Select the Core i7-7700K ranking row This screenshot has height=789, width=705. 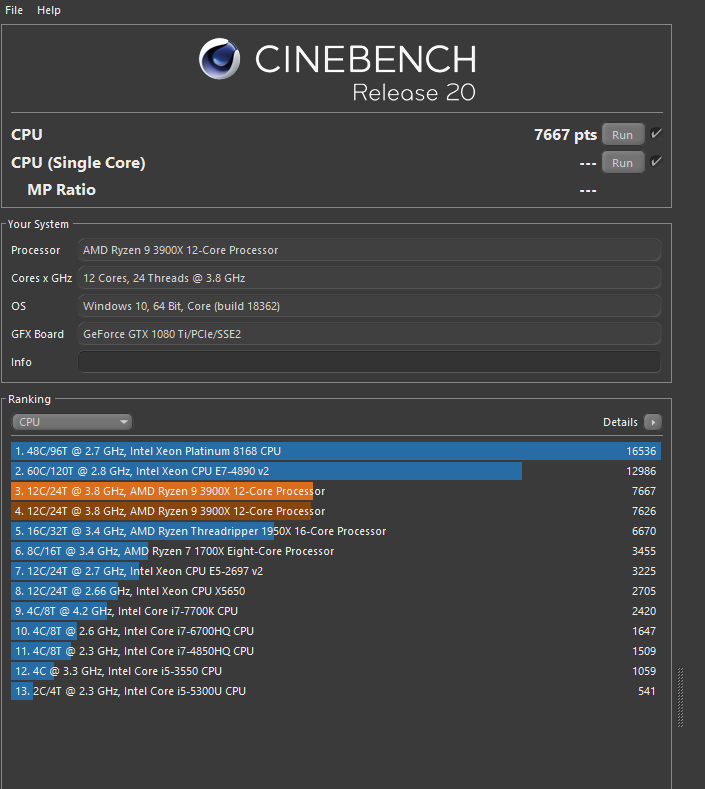pyautogui.click(x=336, y=611)
